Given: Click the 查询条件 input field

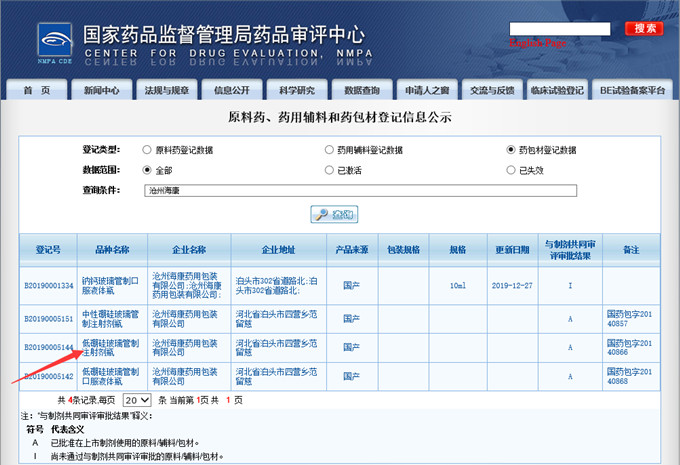Looking at the screenshot, I should pyautogui.click(x=360, y=189).
